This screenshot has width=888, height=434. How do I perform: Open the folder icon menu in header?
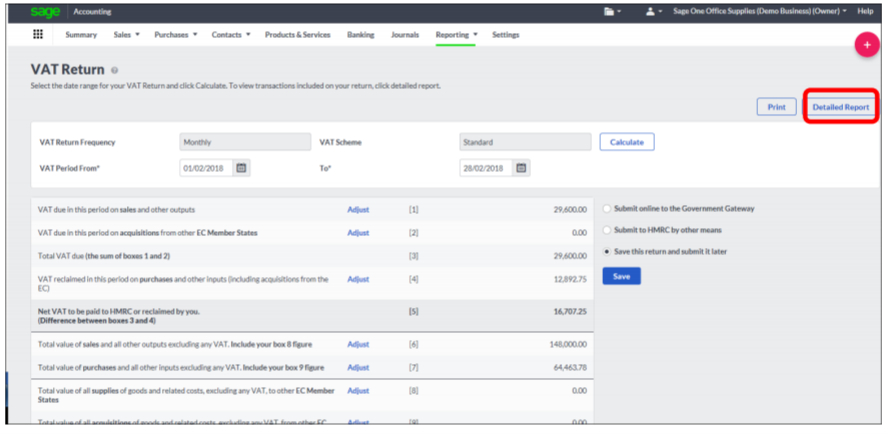[x=613, y=11]
